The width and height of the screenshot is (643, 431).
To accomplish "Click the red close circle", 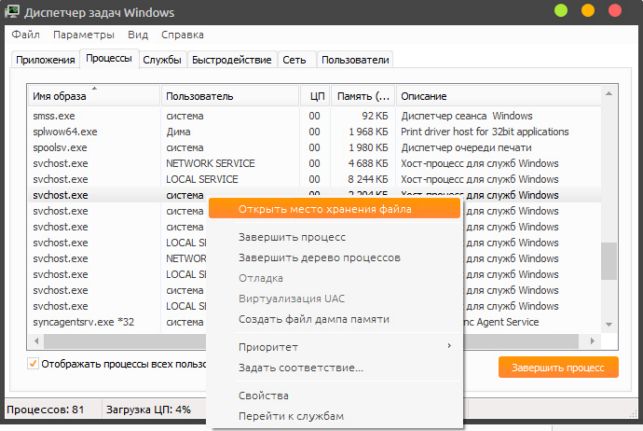I will pyautogui.click(x=615, y=11).
